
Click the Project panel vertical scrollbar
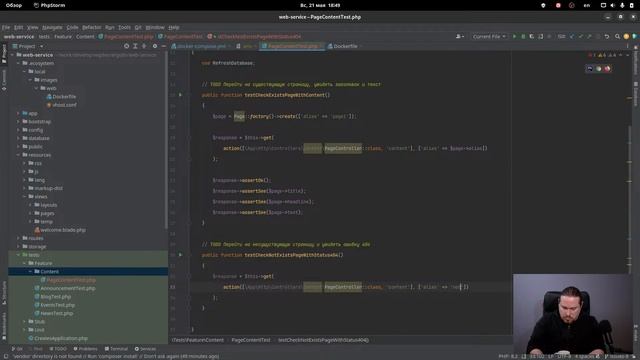166,139
